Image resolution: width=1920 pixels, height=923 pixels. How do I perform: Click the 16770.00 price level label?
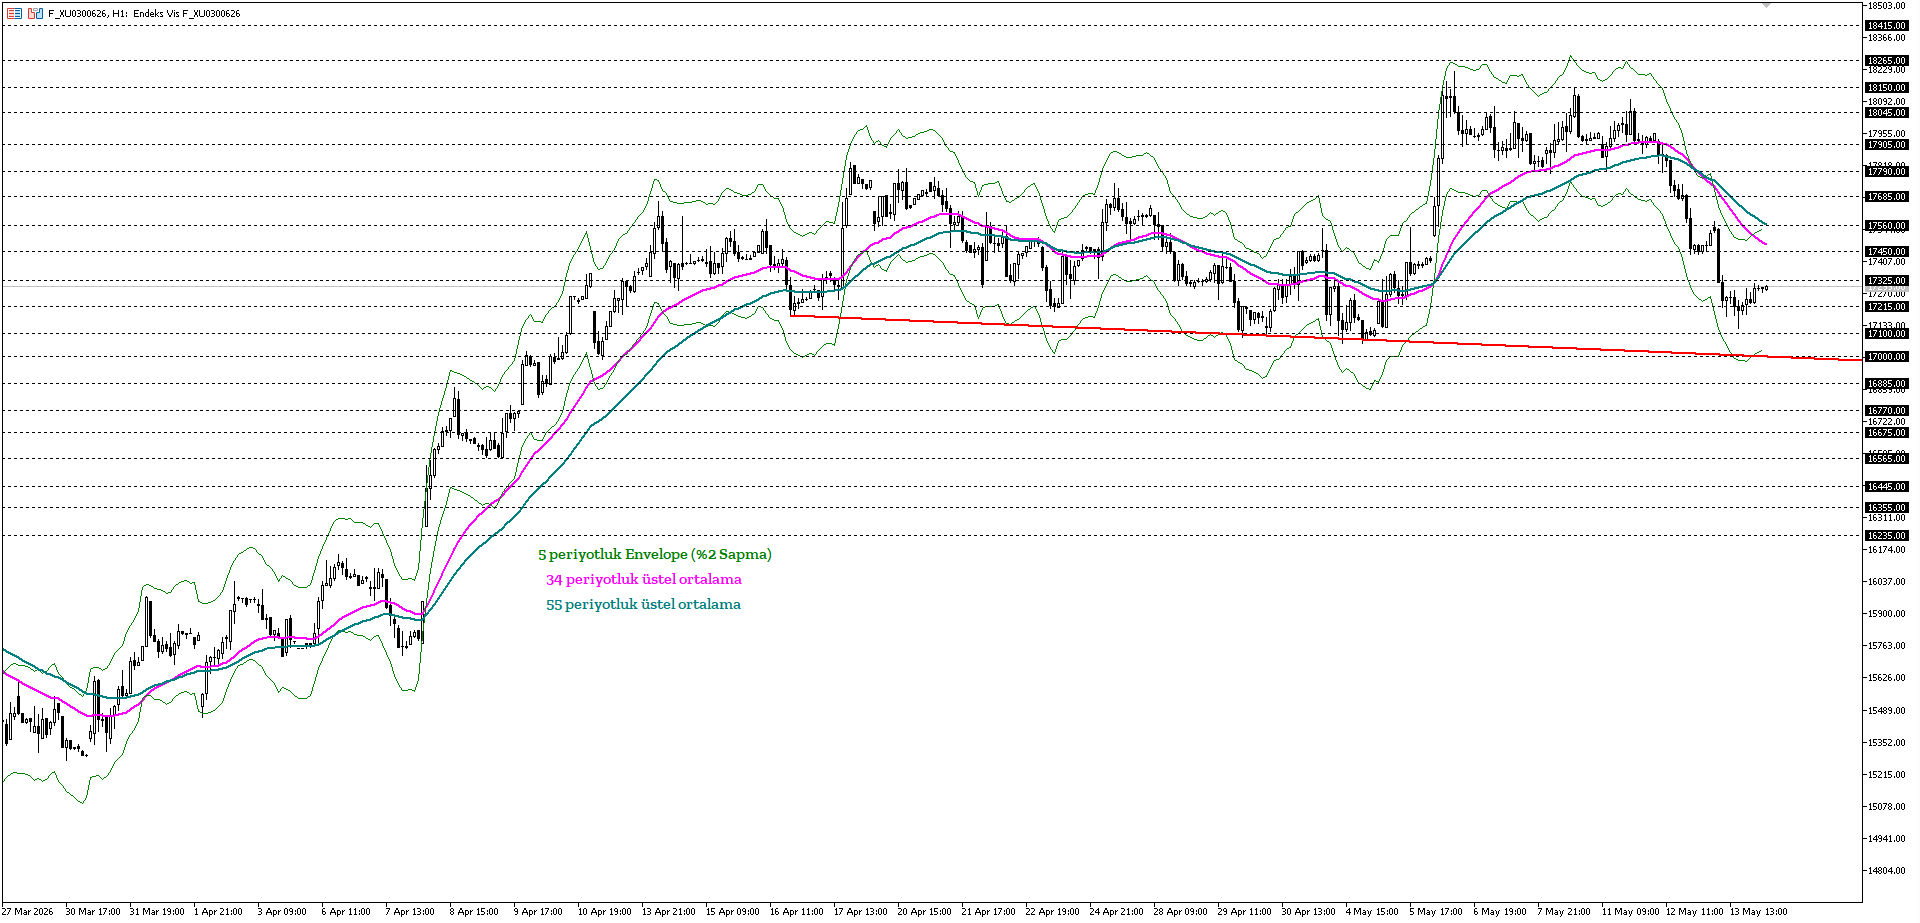(1886, 411)
